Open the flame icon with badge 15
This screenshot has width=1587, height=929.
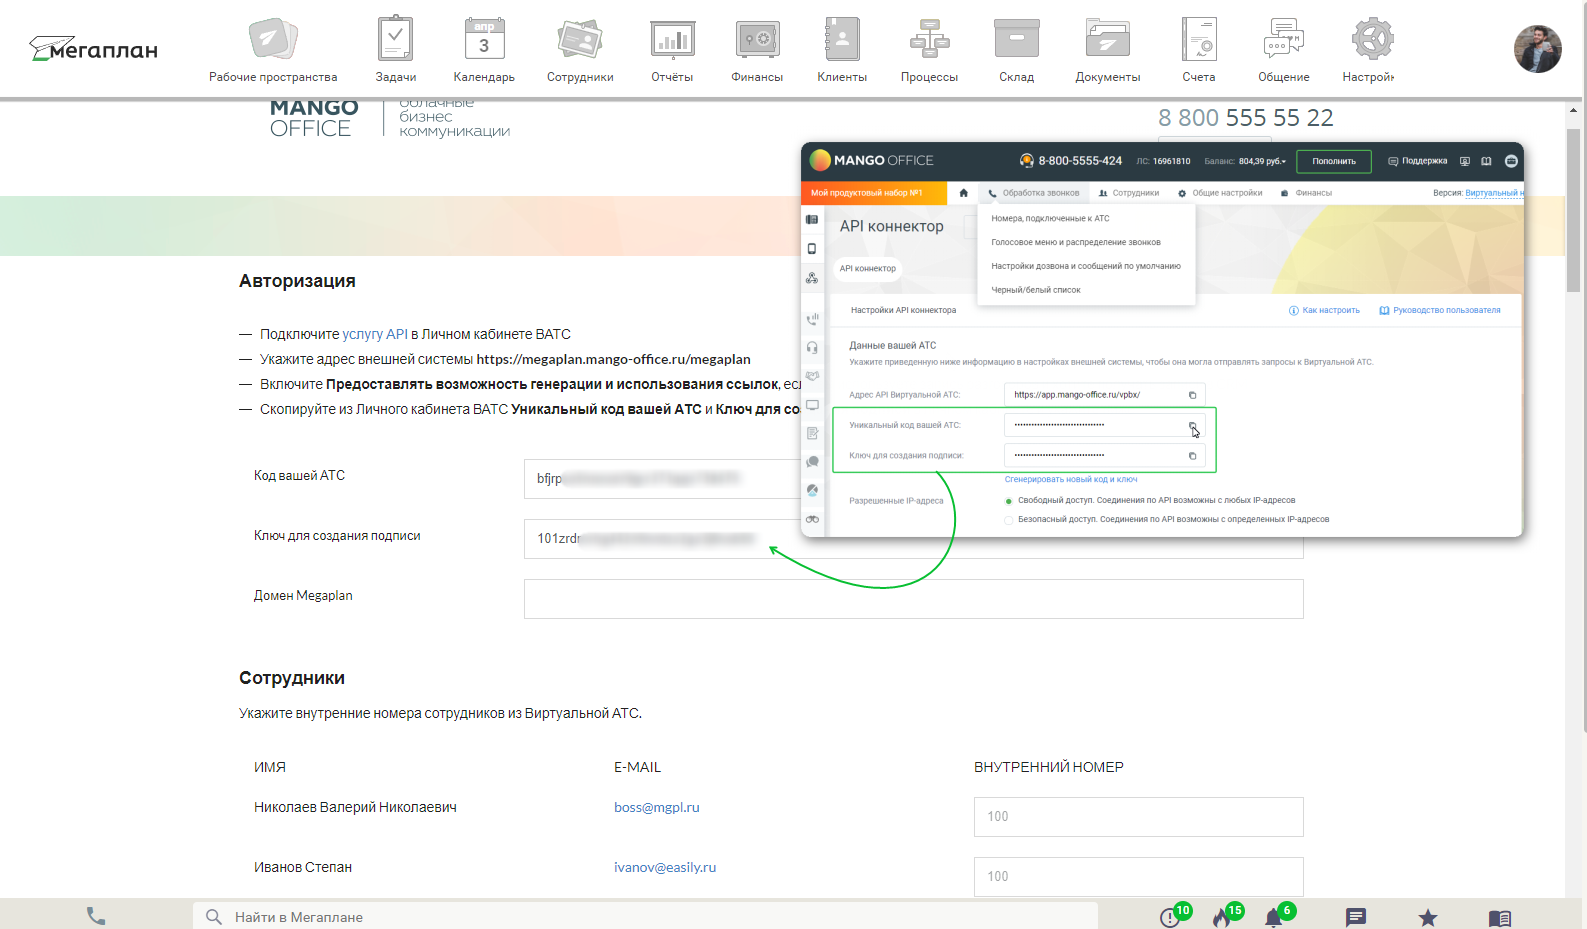coord(1223,916)
